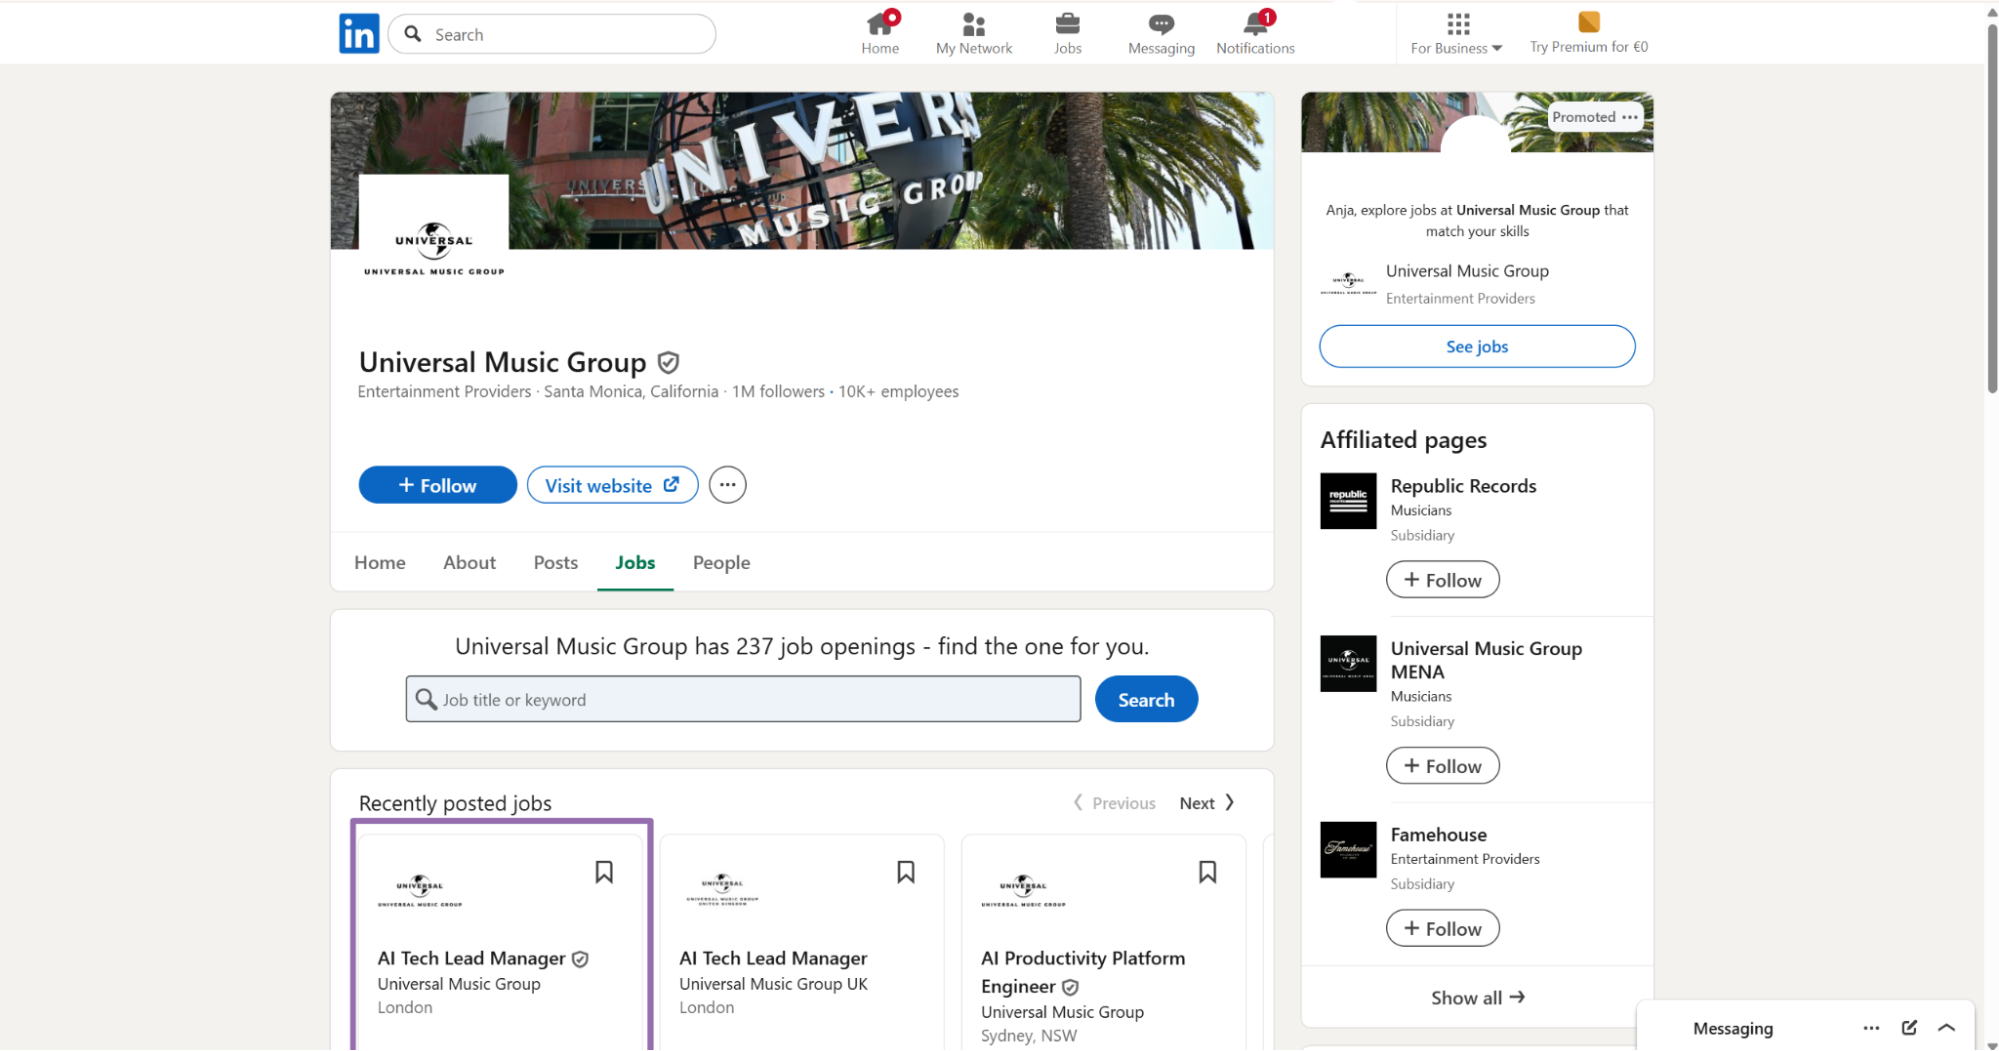Open Messaging overlay options three dots

(x=1871, y=1028)
